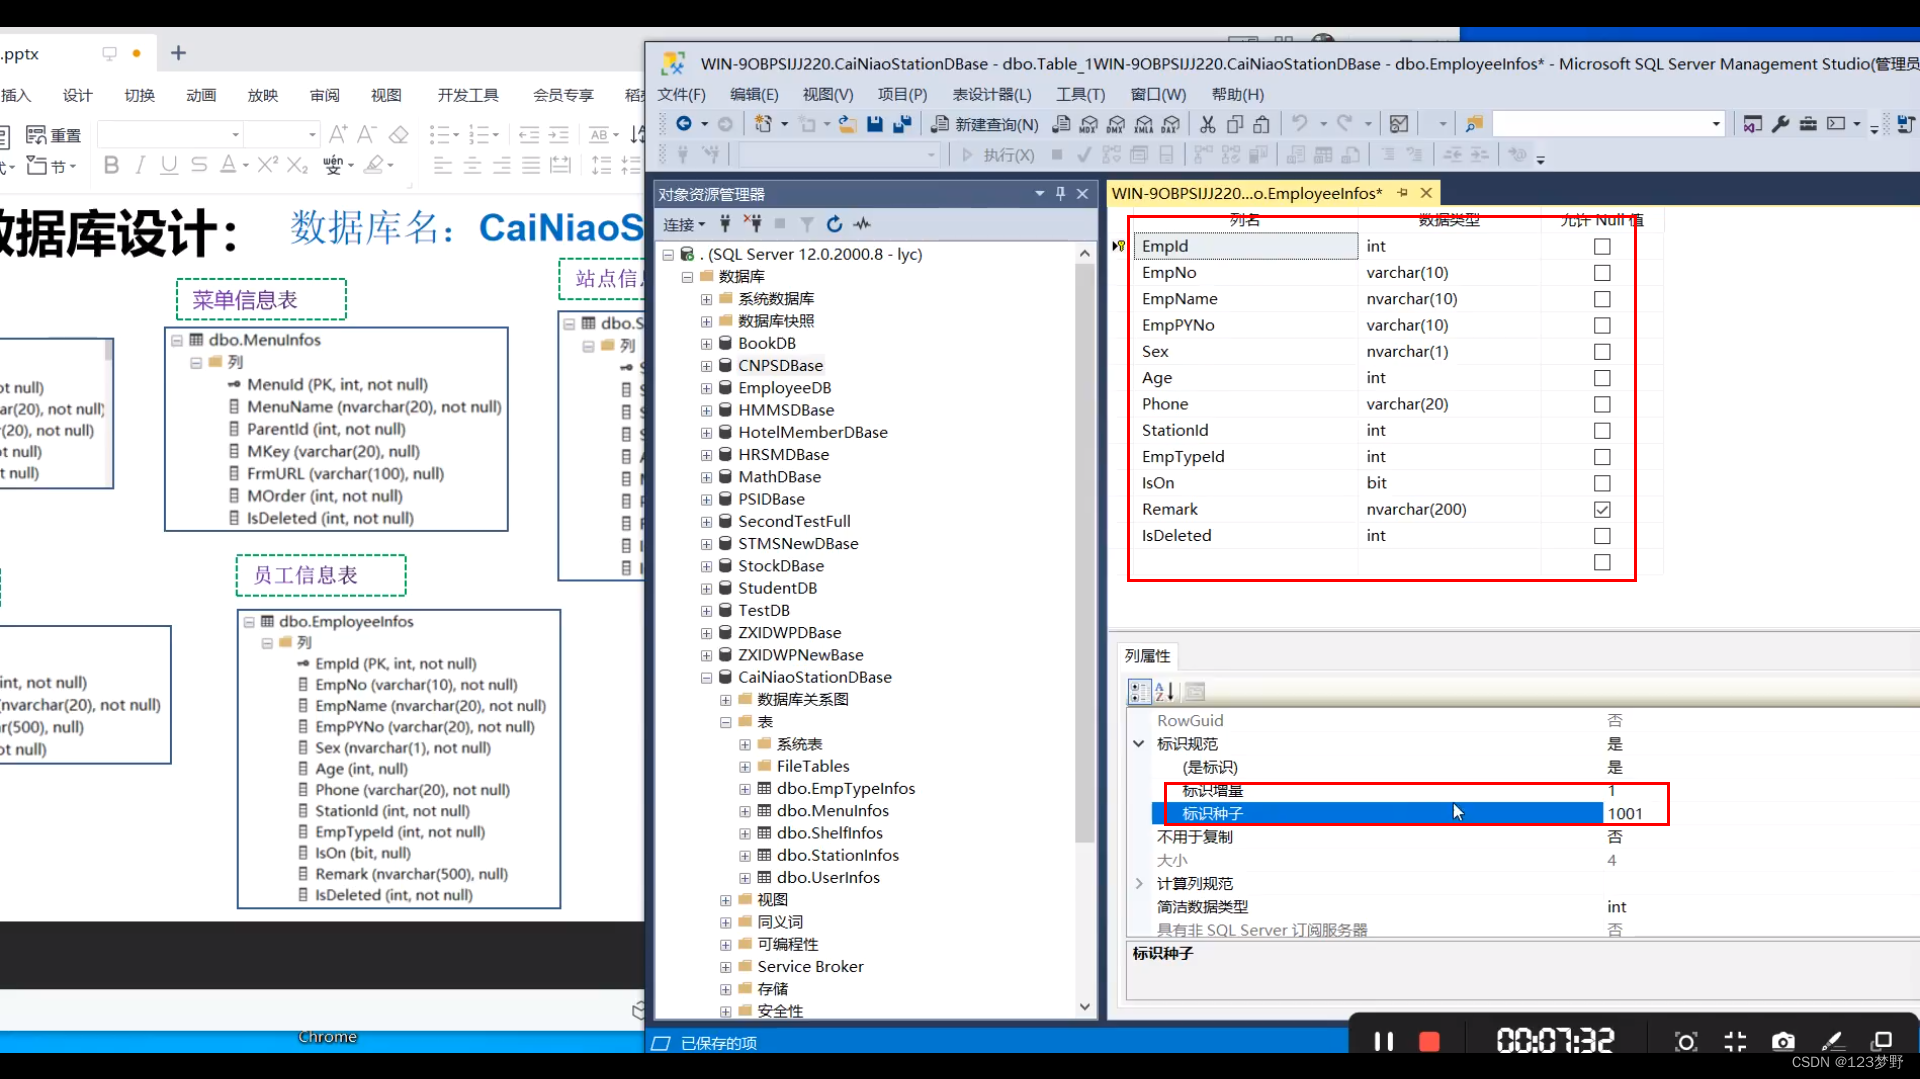Toggle Allow Nulls for EmpId column
This screenshot has height=1079, width=1920.
[x=1602, y=246]
